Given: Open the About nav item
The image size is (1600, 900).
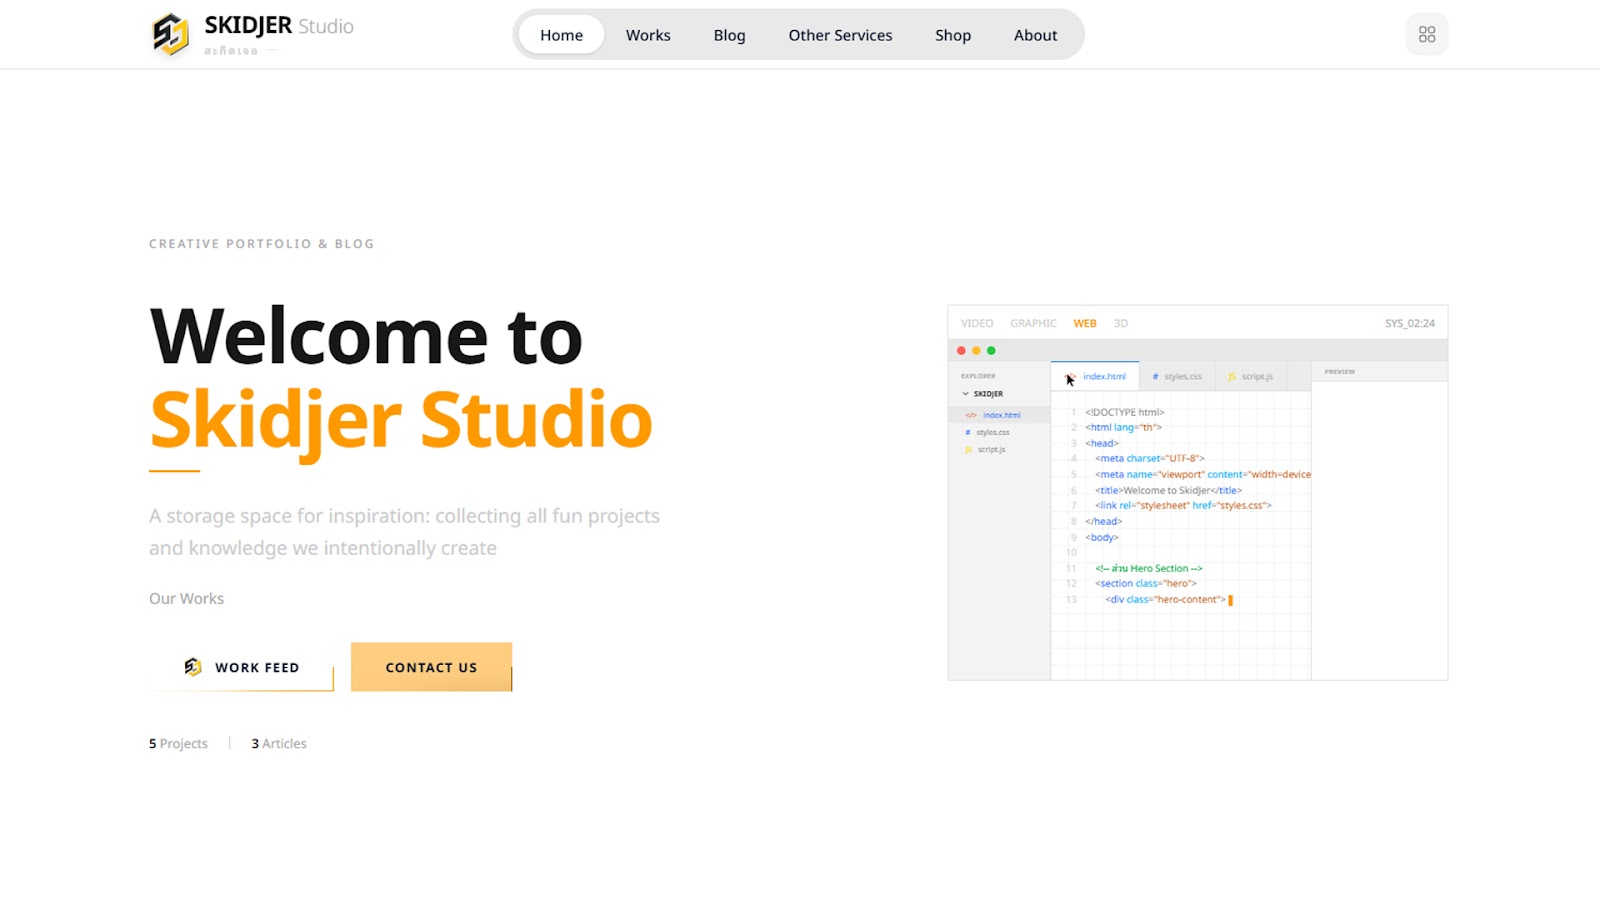Looking at the screenshot, I should point(1035,35).
